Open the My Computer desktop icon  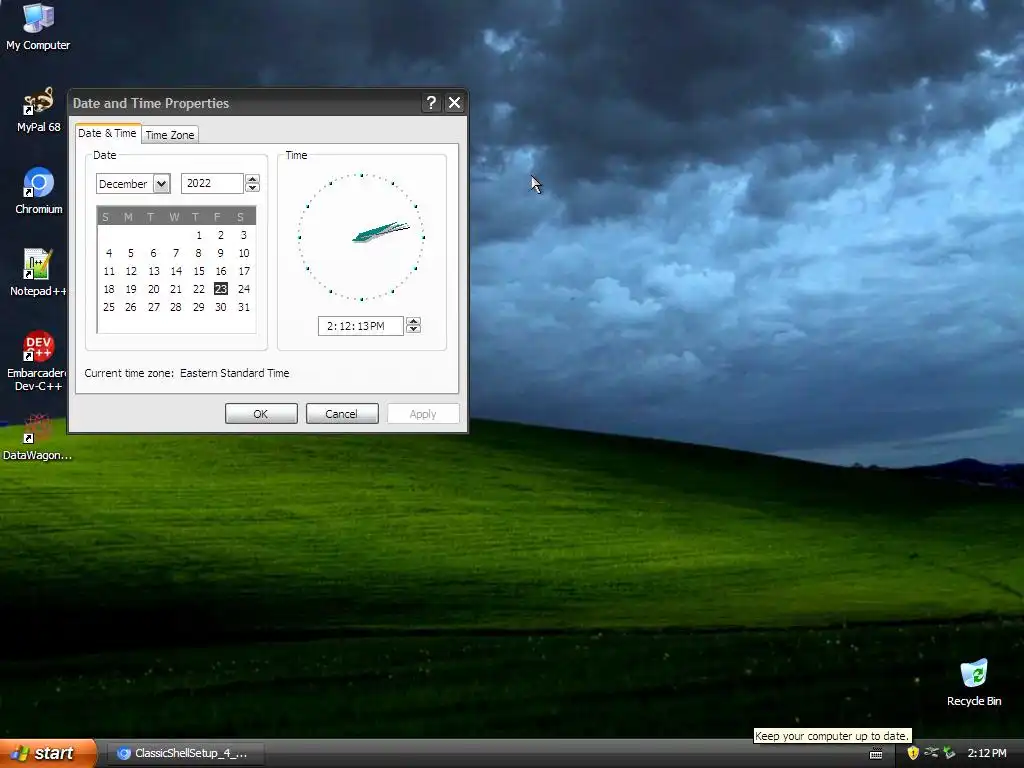(x=38, y=26)
